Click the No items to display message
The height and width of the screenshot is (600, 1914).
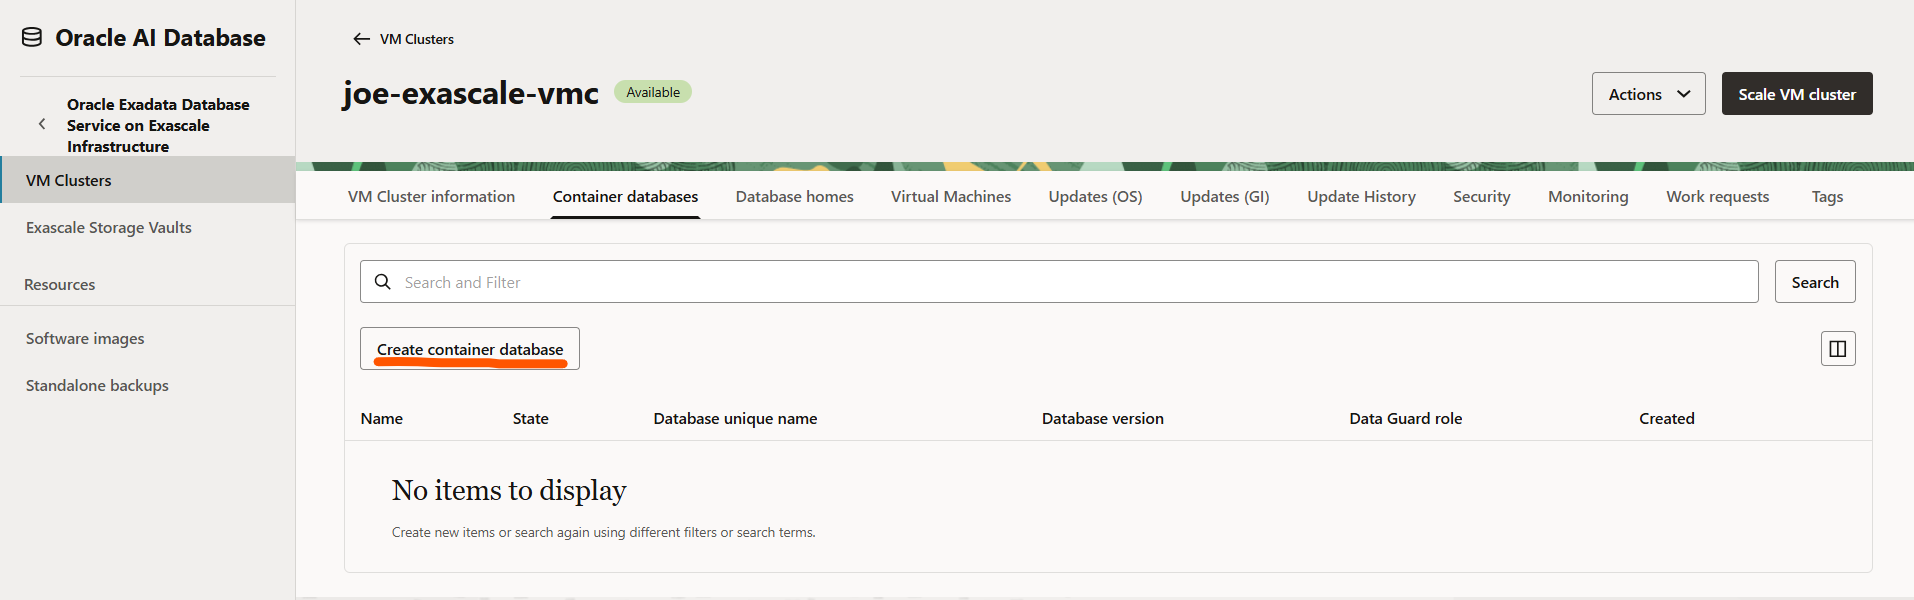coord(509,490)
